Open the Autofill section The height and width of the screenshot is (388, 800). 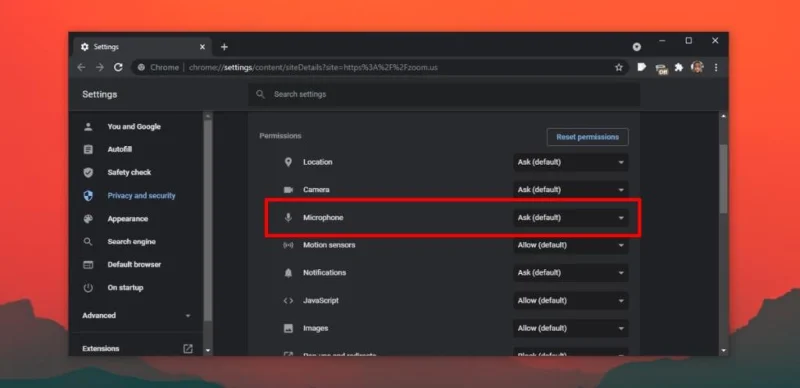pyautogui.click(x=120, y=150)
